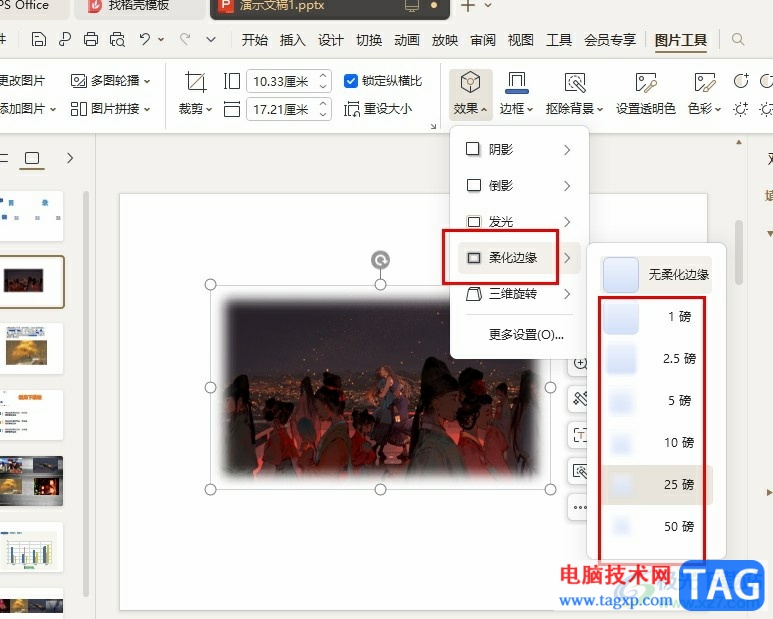773x619 pixels.
Task: Choose 10 磅 soft edge option
Action: click(656, 443)
